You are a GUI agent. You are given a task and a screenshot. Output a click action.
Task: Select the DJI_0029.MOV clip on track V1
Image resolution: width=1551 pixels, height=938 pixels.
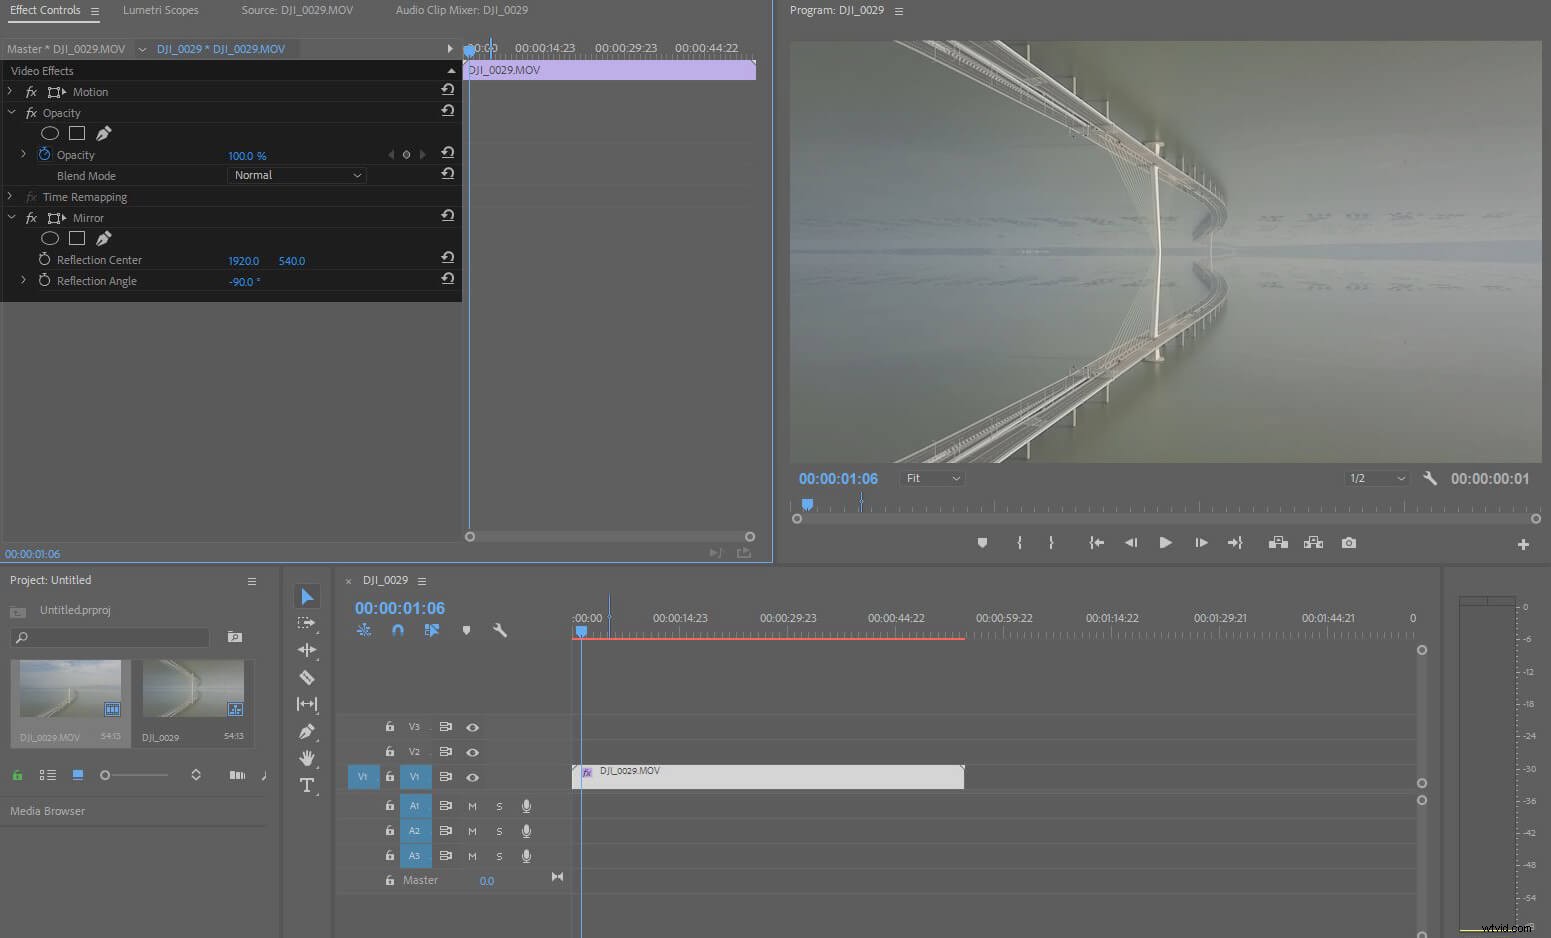(x=770, y=776)
